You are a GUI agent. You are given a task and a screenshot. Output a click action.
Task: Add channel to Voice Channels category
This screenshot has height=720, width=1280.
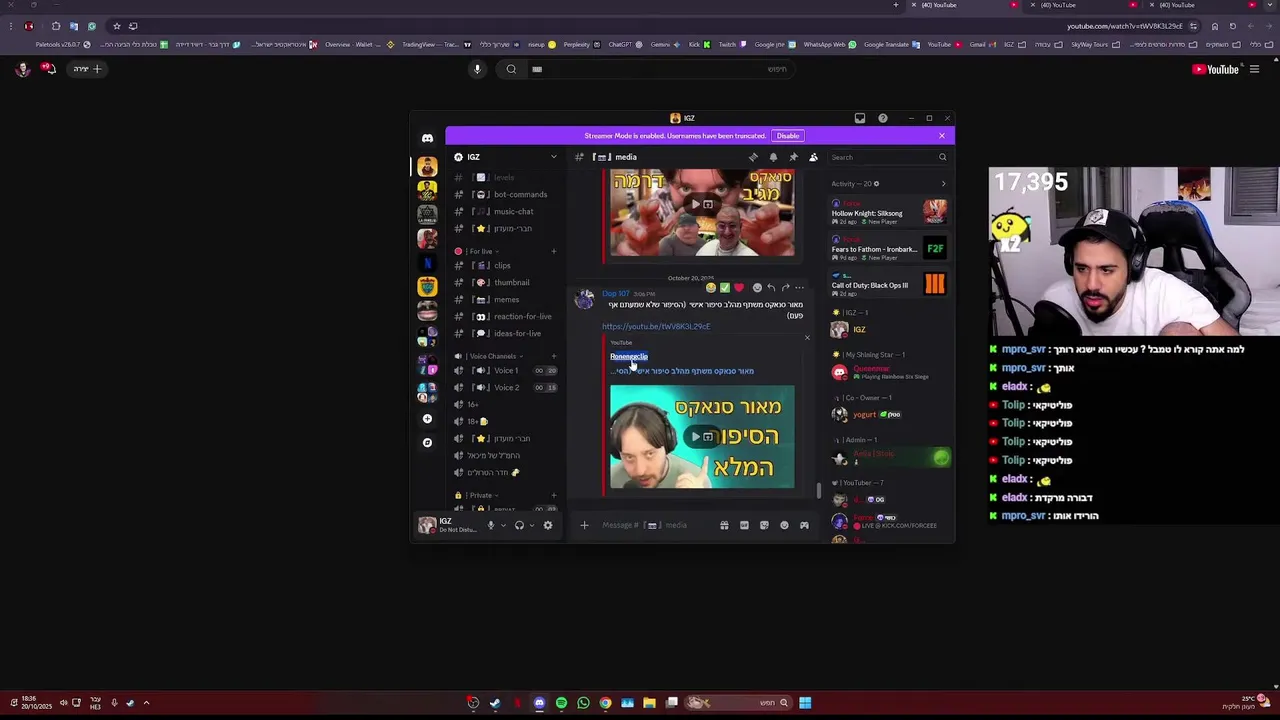coord(554,356)
